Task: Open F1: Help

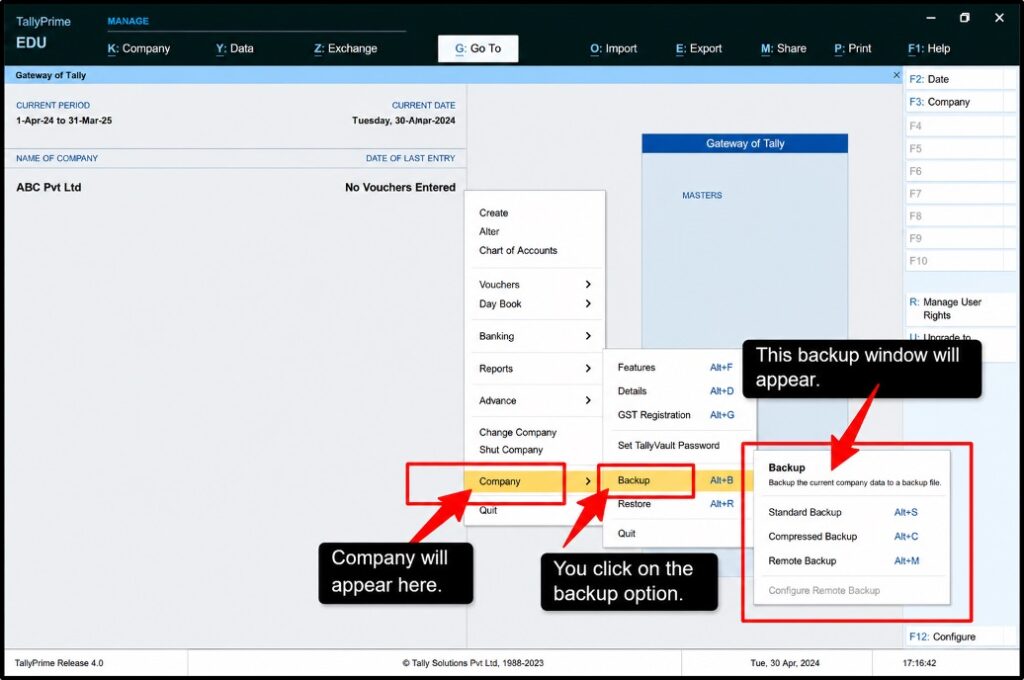Action: 929,48
